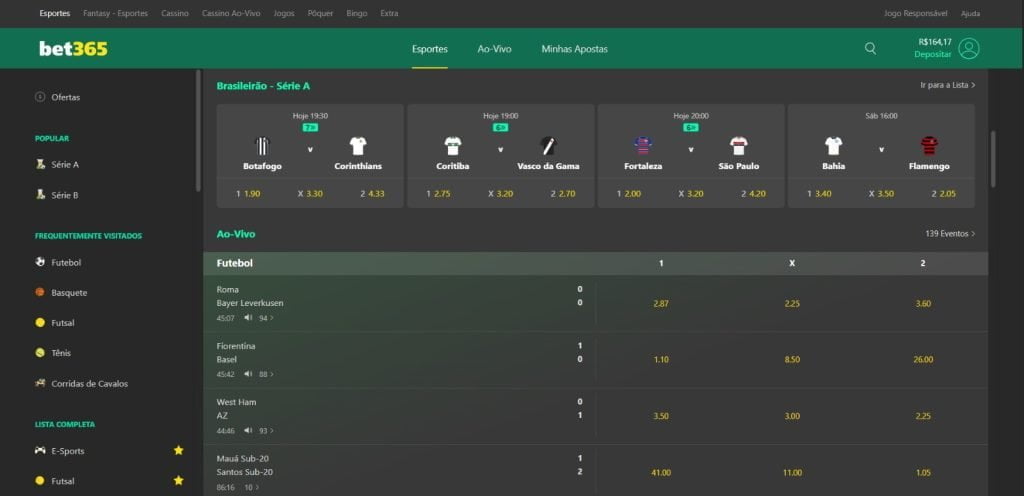Select the Basquete basketball icon
The height and width of the screenshot is (496, 1024).
(x=40, y=293)
